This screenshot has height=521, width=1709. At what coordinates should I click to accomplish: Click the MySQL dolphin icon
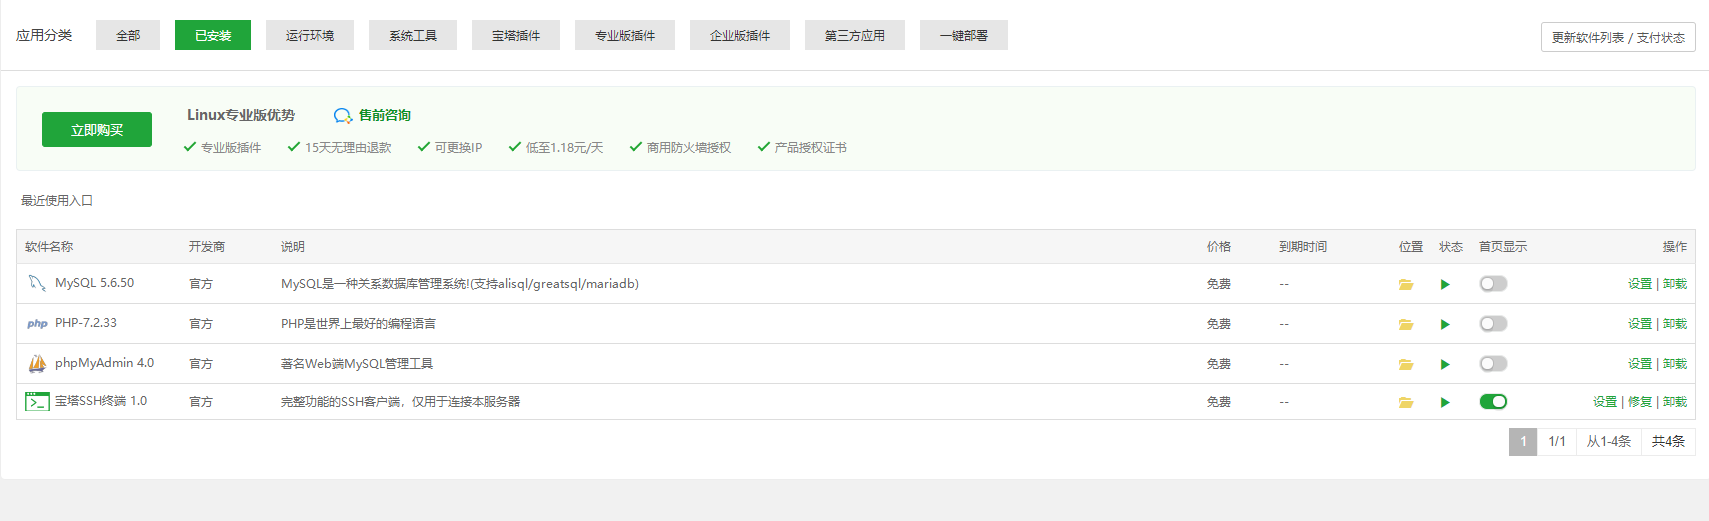pyautogui.click(x=37, y=284)
